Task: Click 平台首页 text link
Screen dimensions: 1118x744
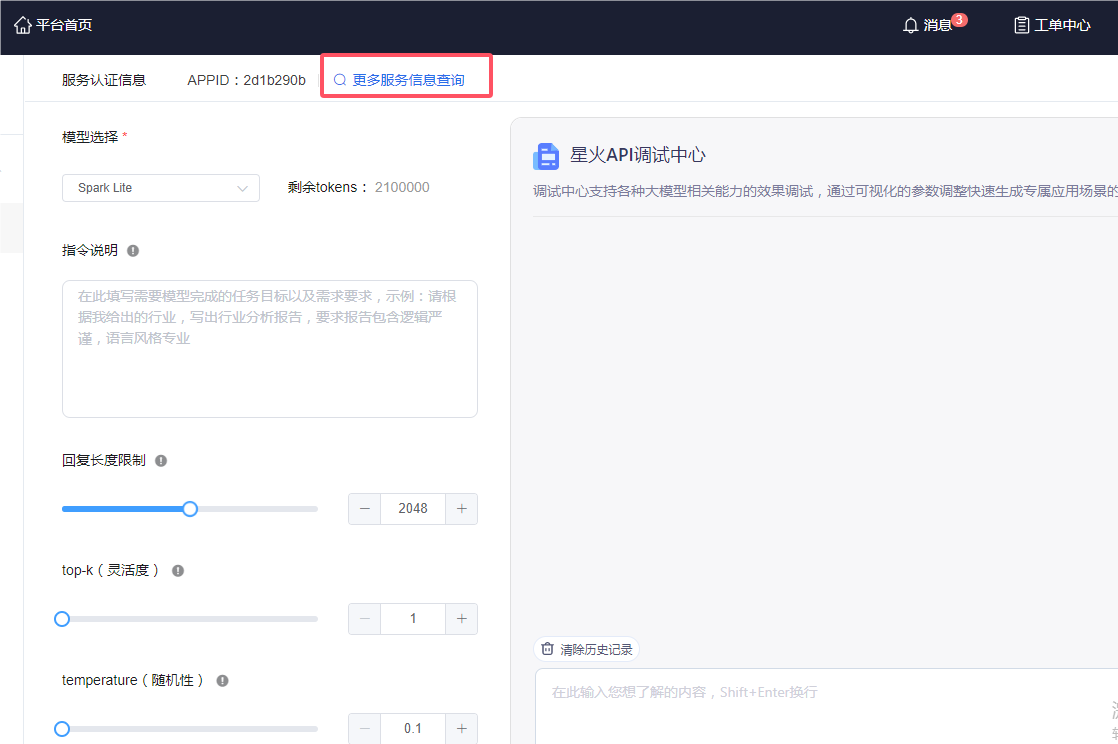Action: (x=64, y=25)
